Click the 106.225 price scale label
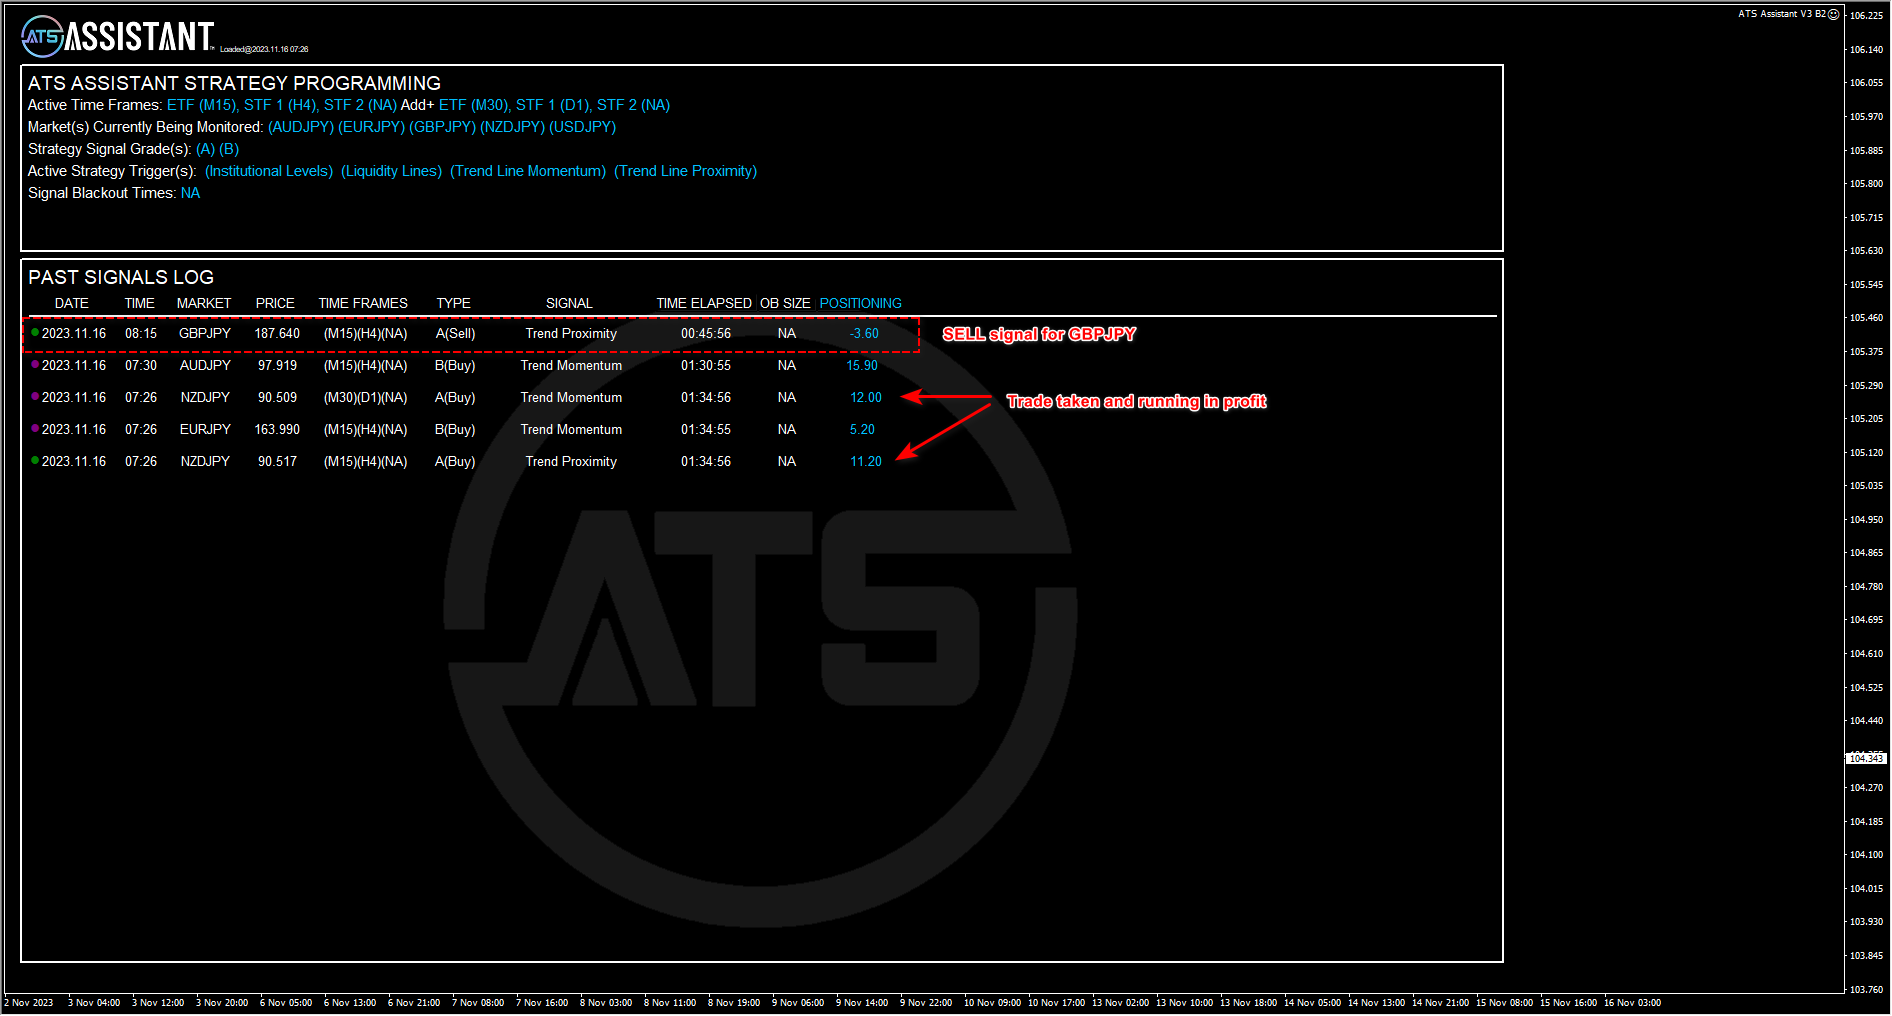This screenshot has width=1892, height=1016. click(1866, 16)
